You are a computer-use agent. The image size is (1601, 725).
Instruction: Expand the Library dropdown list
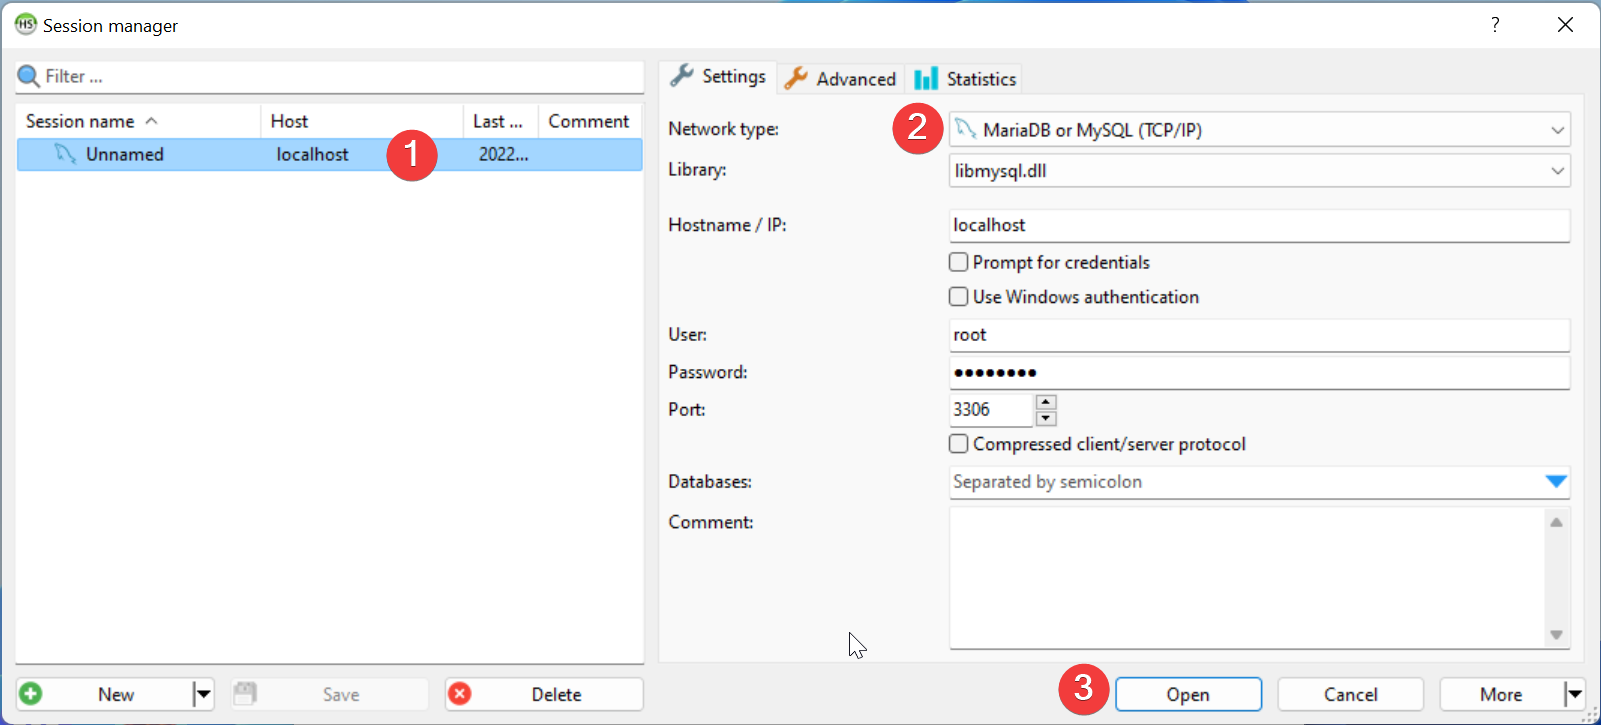pos(1557,171)
